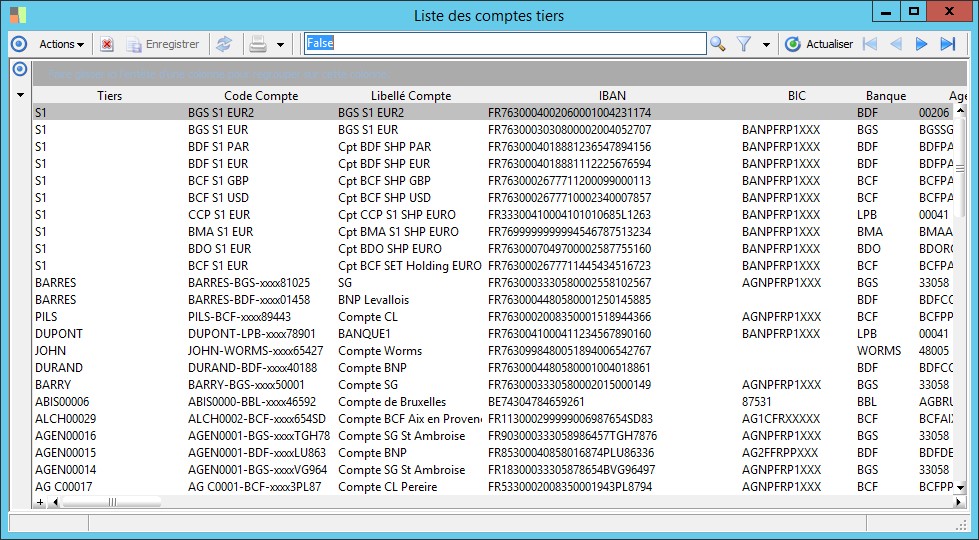This screenshot has width=979, height=540.
Task: Go to the first record navigation icon
Action: coord(869,44)
